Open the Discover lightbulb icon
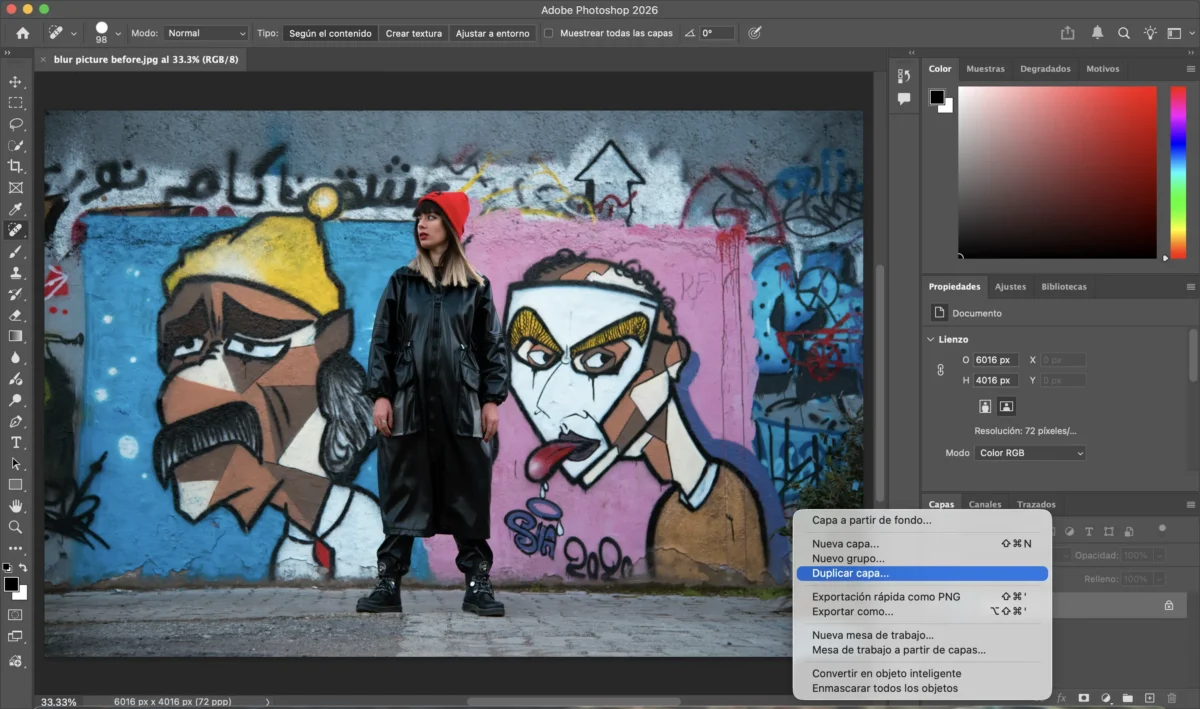1200x709 pixels. click(x=1150, y=33)
